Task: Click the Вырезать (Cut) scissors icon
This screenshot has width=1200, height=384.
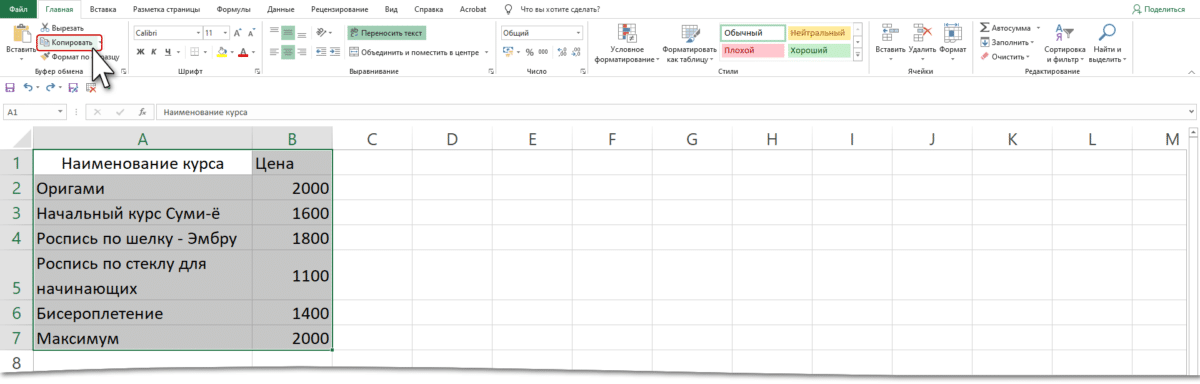Action: pyautogui.click(x=46, y=29)
